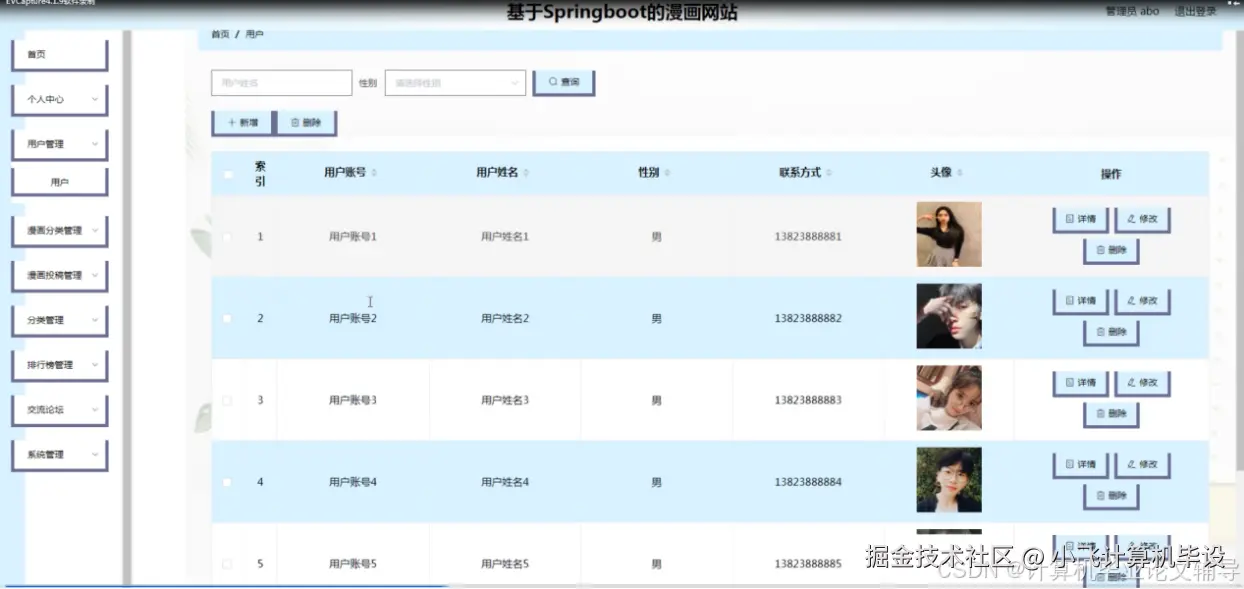Sort by 性别 column arrows
Image resolution: width=1244 pixels, height=589 pixels.
[x=667, y=173]
